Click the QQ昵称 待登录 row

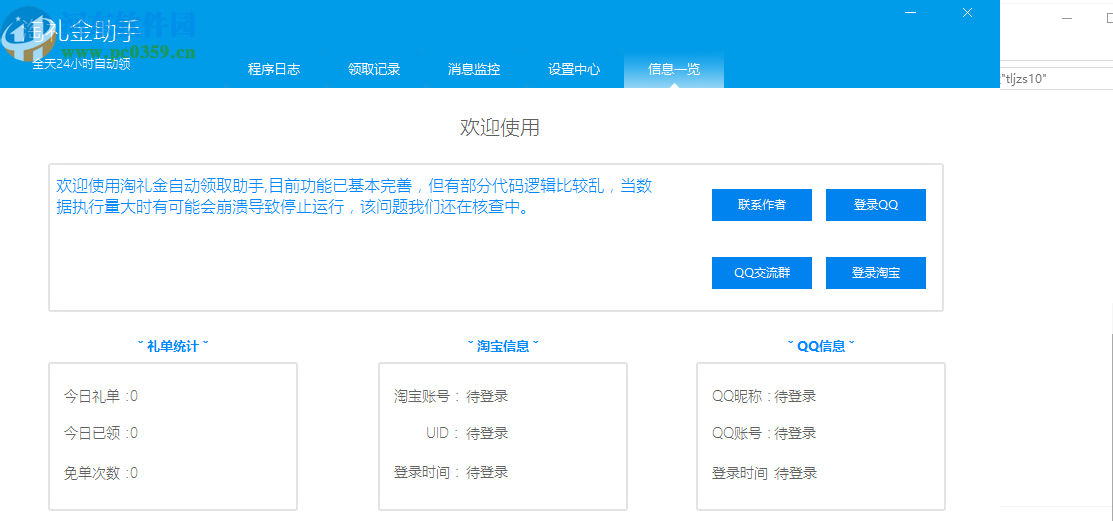pyautogui.click(x=764, y=397)
